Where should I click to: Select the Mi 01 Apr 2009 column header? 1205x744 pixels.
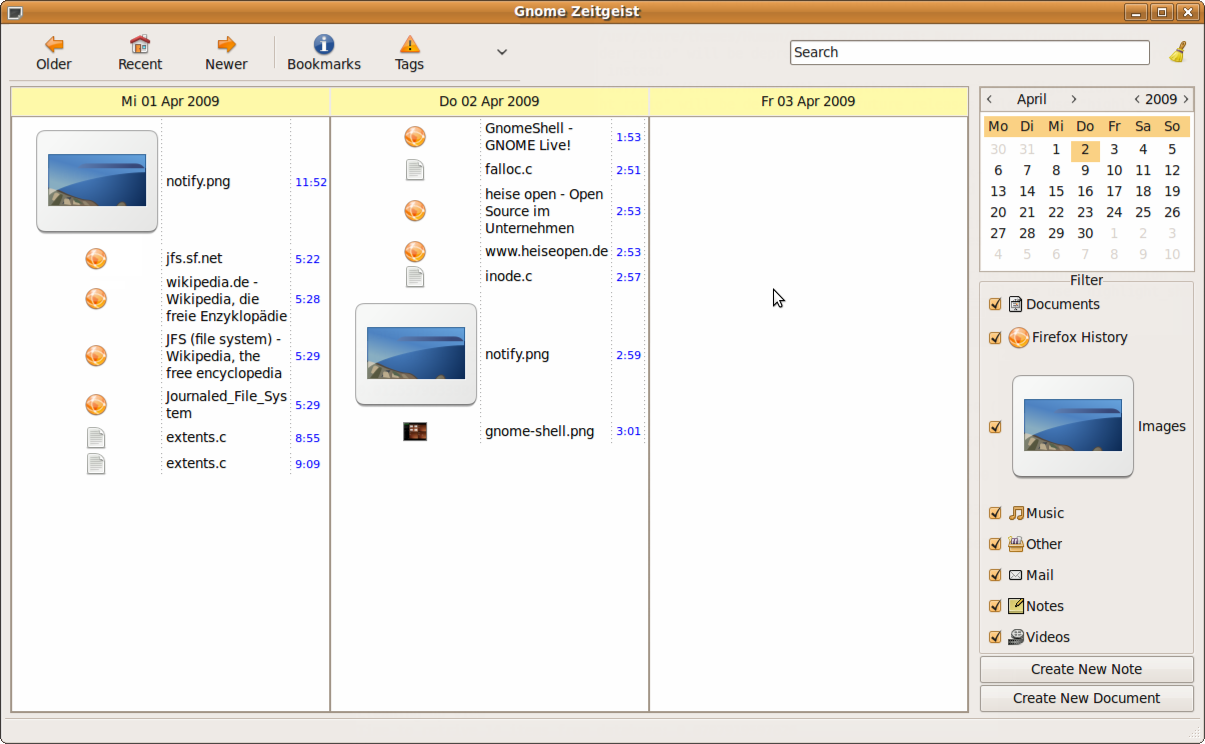point(170,101)
